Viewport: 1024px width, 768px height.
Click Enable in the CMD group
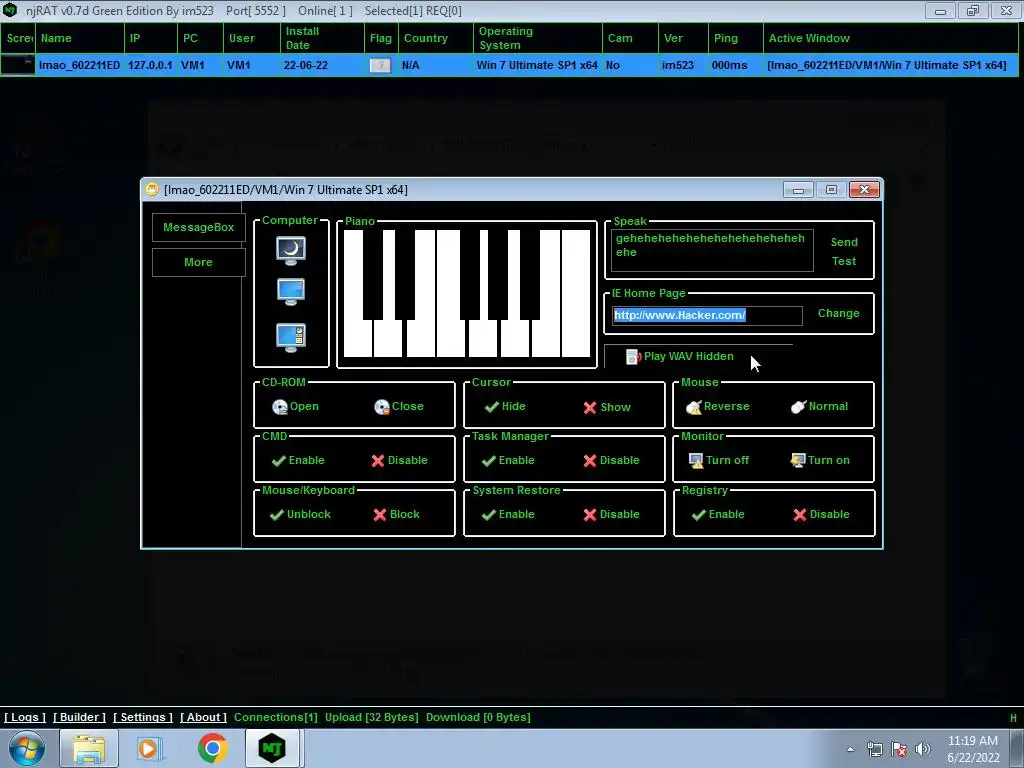coord(298,460)
